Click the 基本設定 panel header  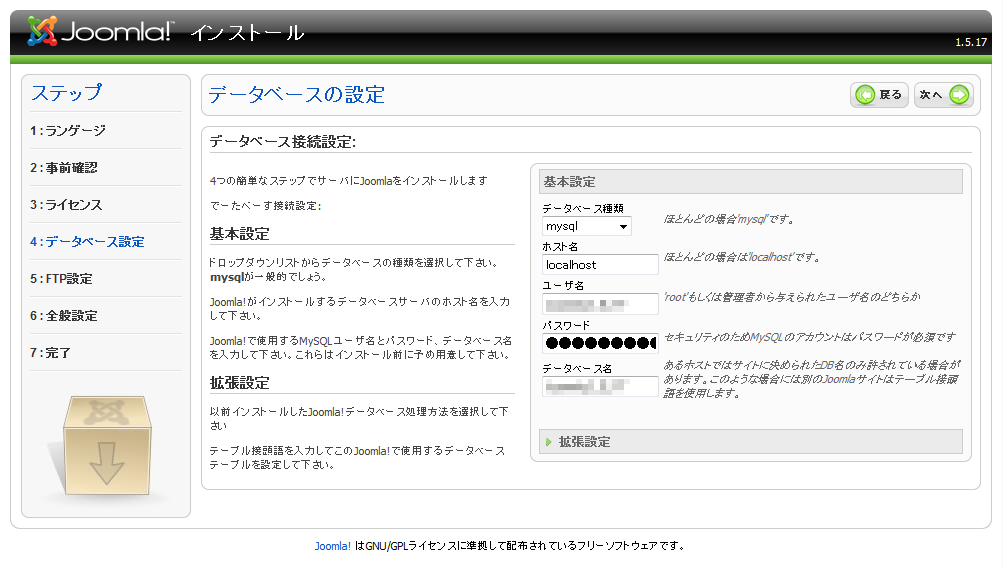[751, 182]
